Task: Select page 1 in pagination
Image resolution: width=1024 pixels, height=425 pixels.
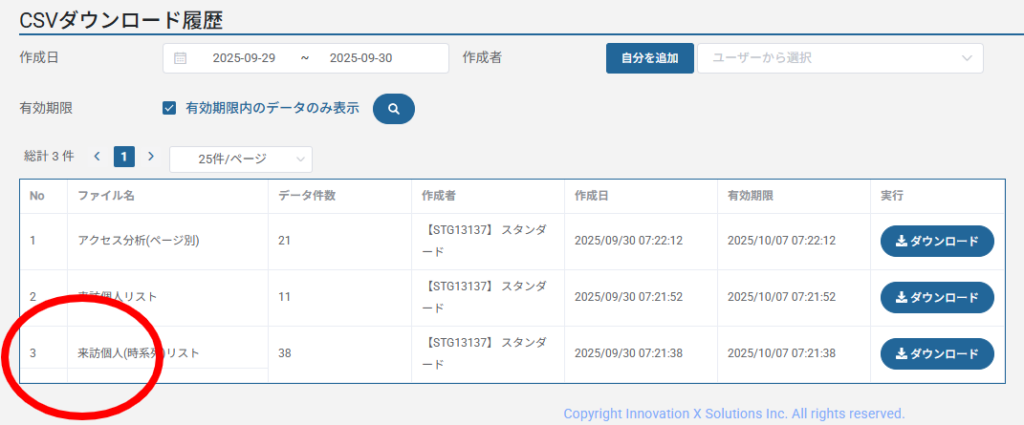Action: [124, 156]
